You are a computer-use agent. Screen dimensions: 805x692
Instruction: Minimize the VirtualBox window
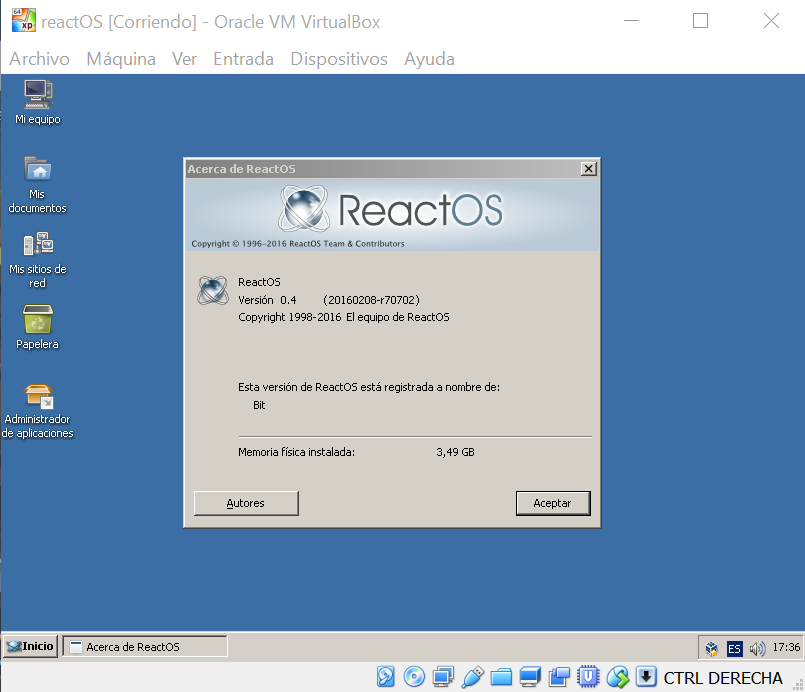pos(631,21)
